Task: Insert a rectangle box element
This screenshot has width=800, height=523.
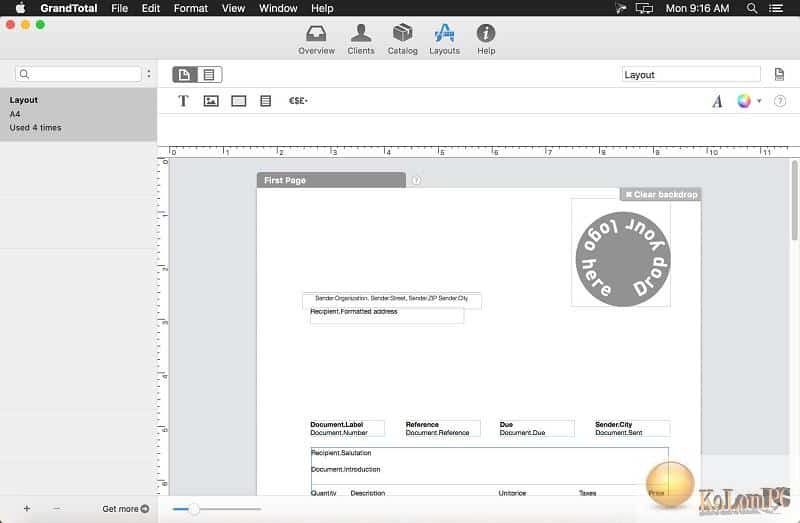Action: [x=238, y=101]
